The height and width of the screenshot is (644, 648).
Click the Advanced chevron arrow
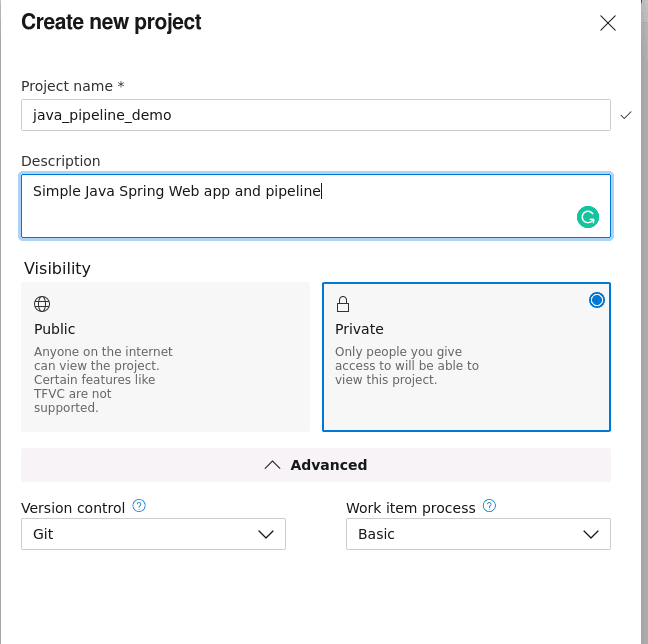(272, 465)
